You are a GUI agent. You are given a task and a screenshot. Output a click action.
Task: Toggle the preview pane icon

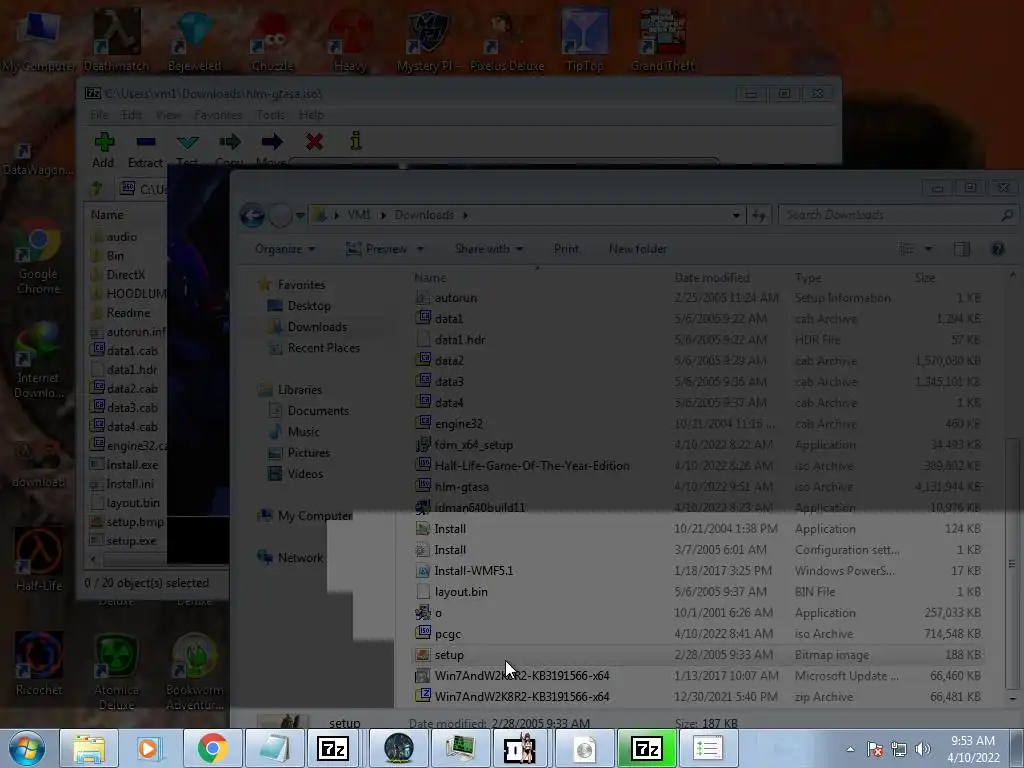[962, 249]
